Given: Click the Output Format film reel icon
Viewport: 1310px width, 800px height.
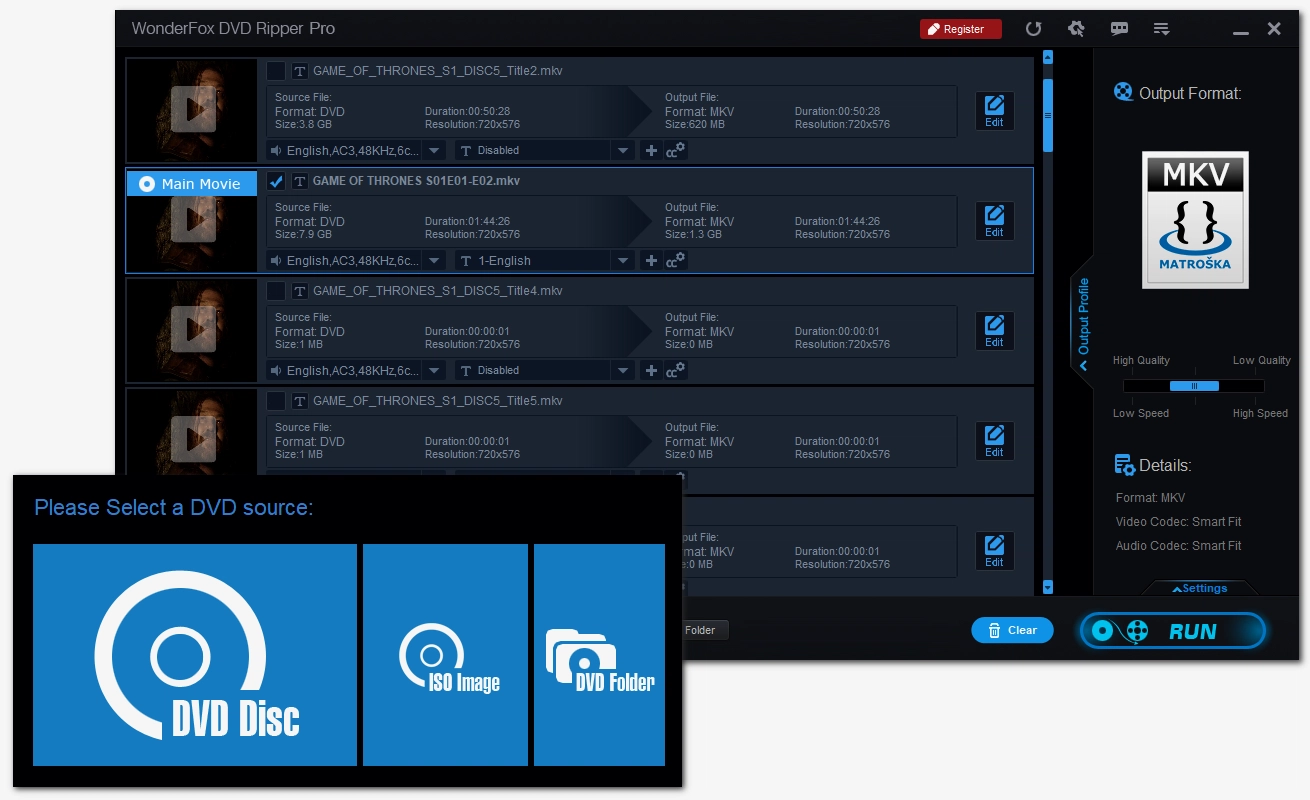Looking at the screenshot, I should tap(1123, 93).
